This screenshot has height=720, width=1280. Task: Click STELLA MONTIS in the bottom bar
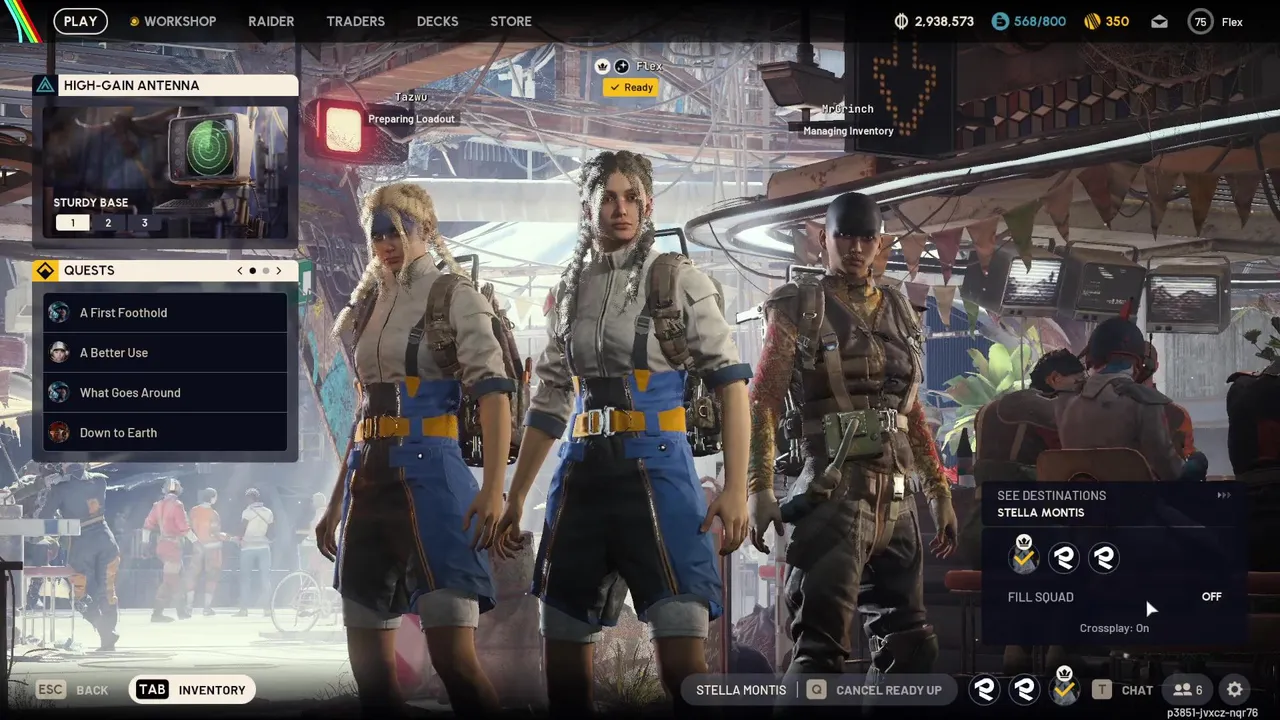point(741,690)
